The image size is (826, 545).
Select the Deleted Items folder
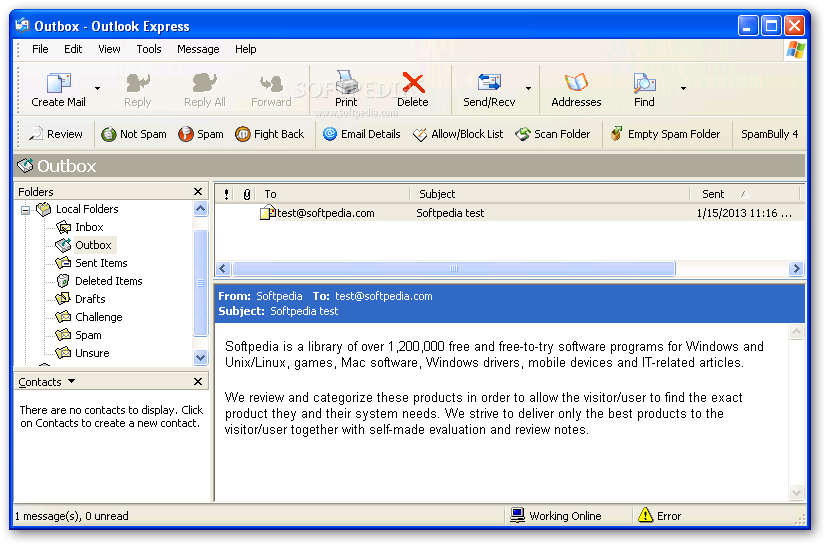pos(109,281)
